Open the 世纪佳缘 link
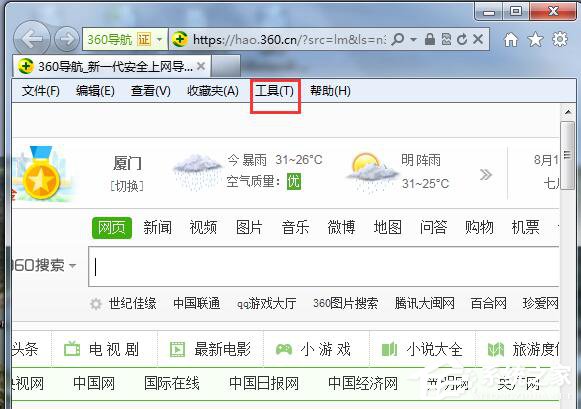Viewport: 581px width, 409px height. (133, 304)
